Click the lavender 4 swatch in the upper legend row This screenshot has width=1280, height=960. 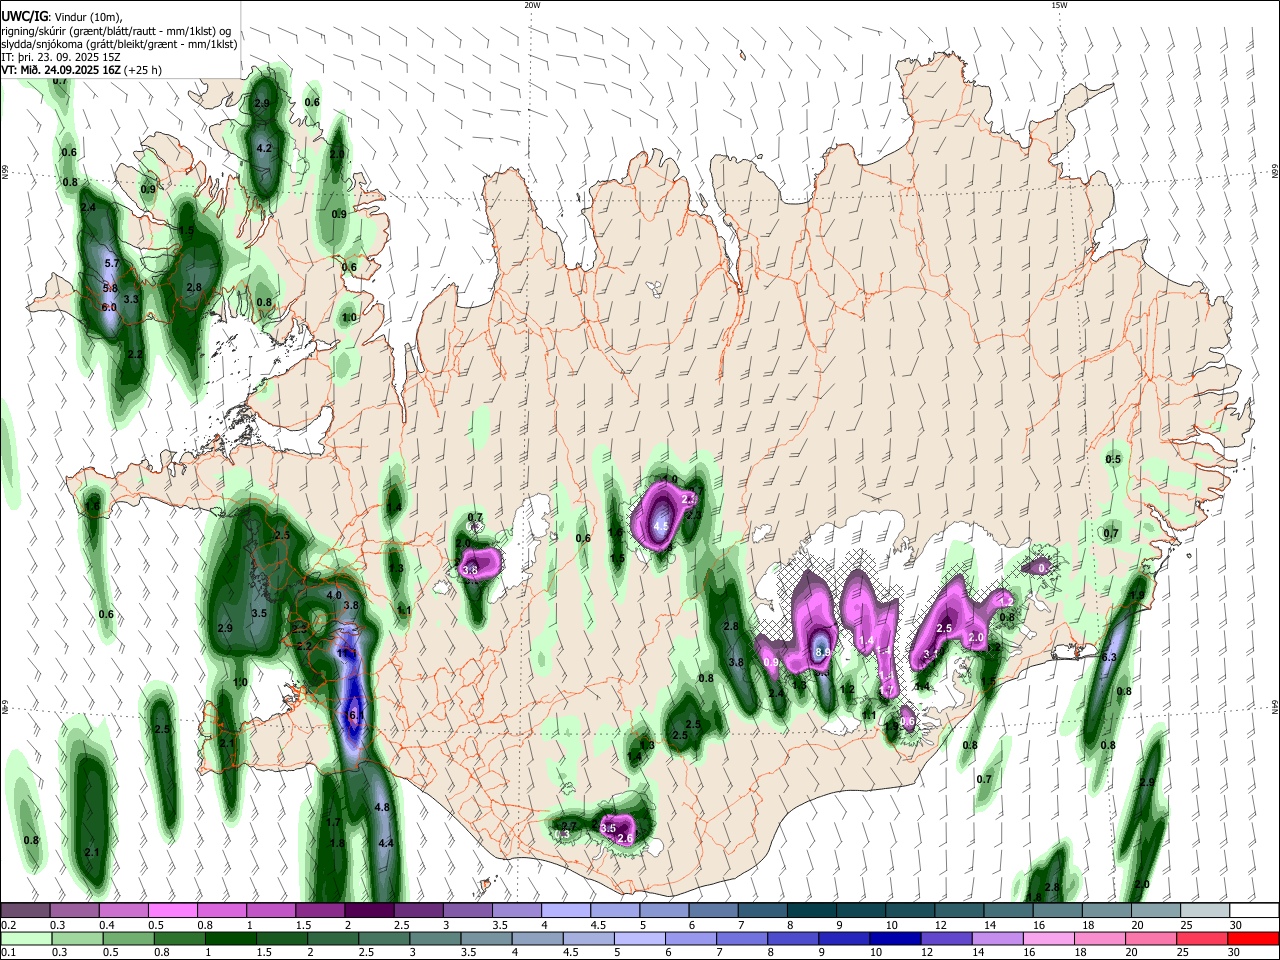click(x=564, y=911)
